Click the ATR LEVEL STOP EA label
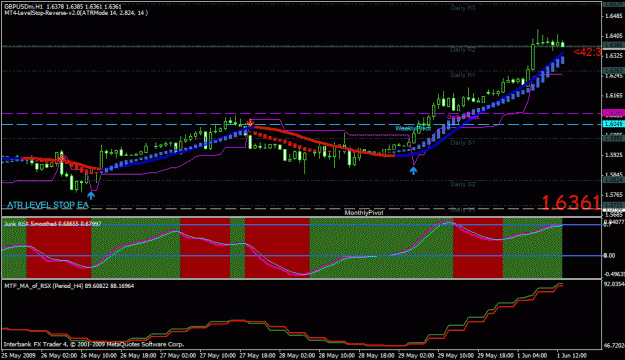 pyautogui.click(x=48, y=205)
